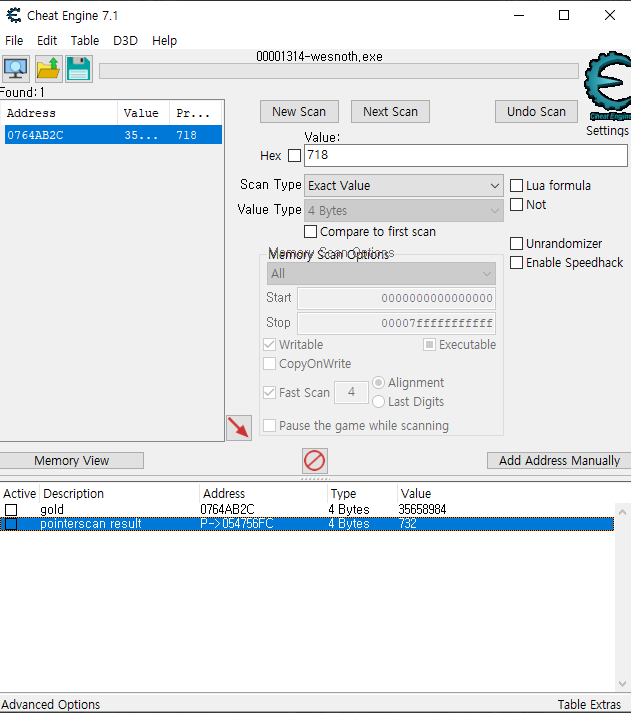Open the File menu
Screen dimensions: 631x713
pyautogui.click(x=14, y=40)
